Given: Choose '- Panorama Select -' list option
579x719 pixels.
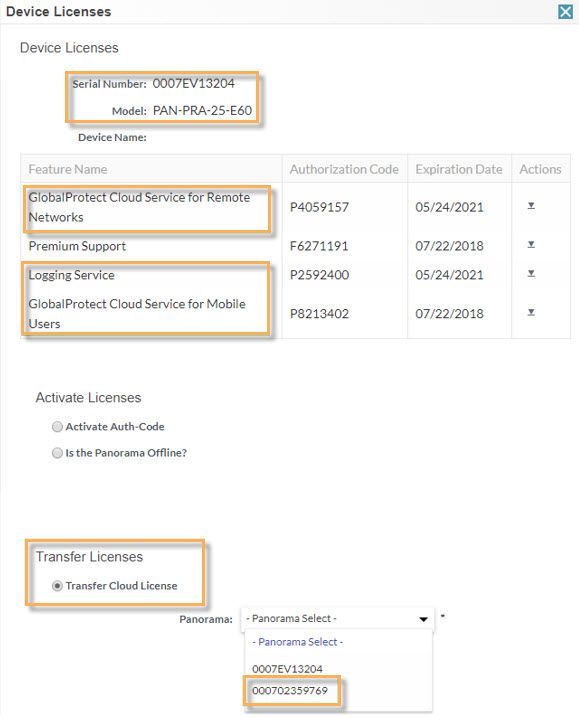Looking at the screenshot, I should click(x=298, y=642).
